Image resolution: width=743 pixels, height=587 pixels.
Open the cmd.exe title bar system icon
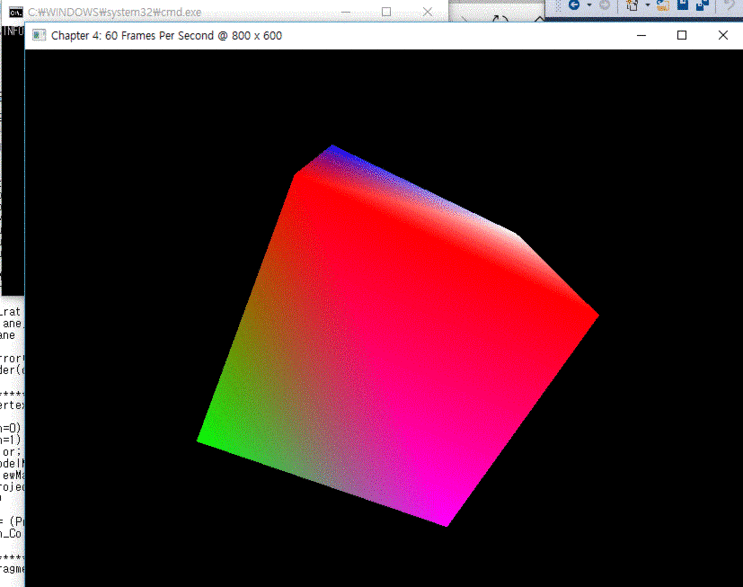coord(15,12)
